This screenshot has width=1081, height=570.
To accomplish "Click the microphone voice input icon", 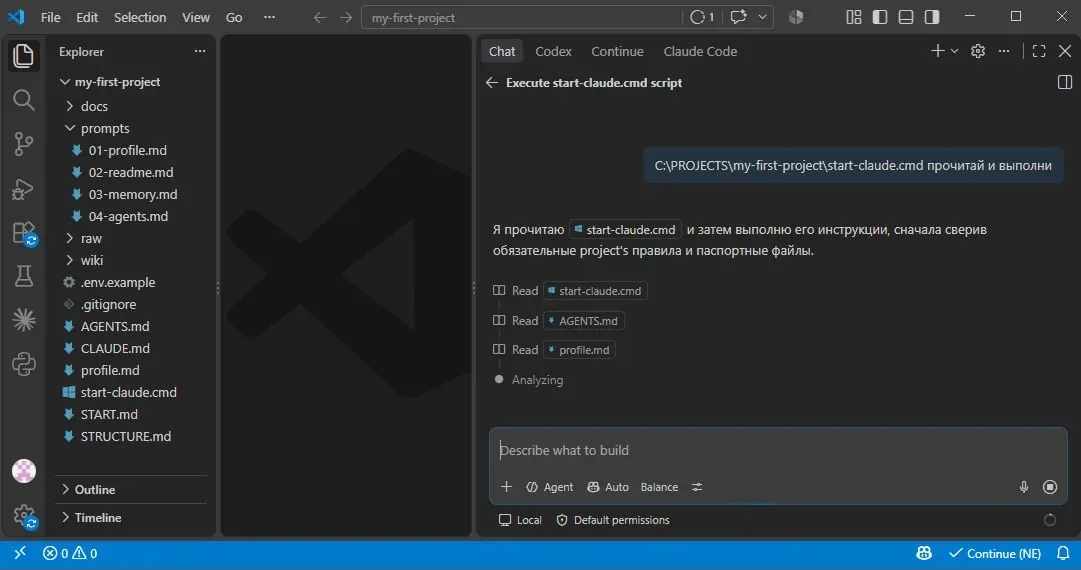I will click(x=1024, y=487).
